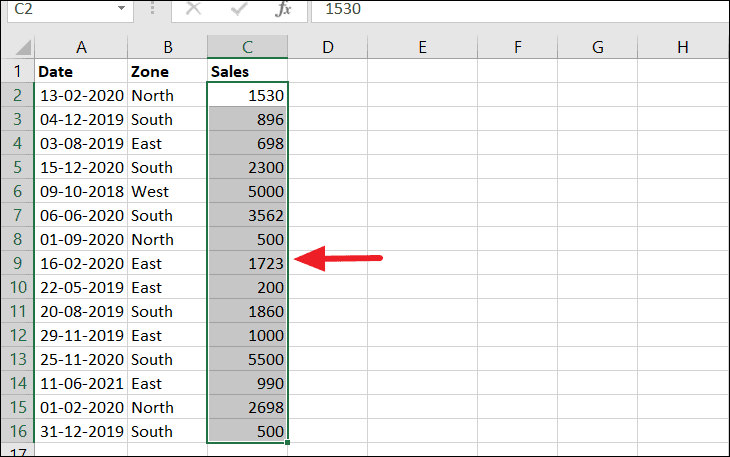730x457 pixels.
Task: Click the Cancel X icon in formula bar
Action: [193, 9]
